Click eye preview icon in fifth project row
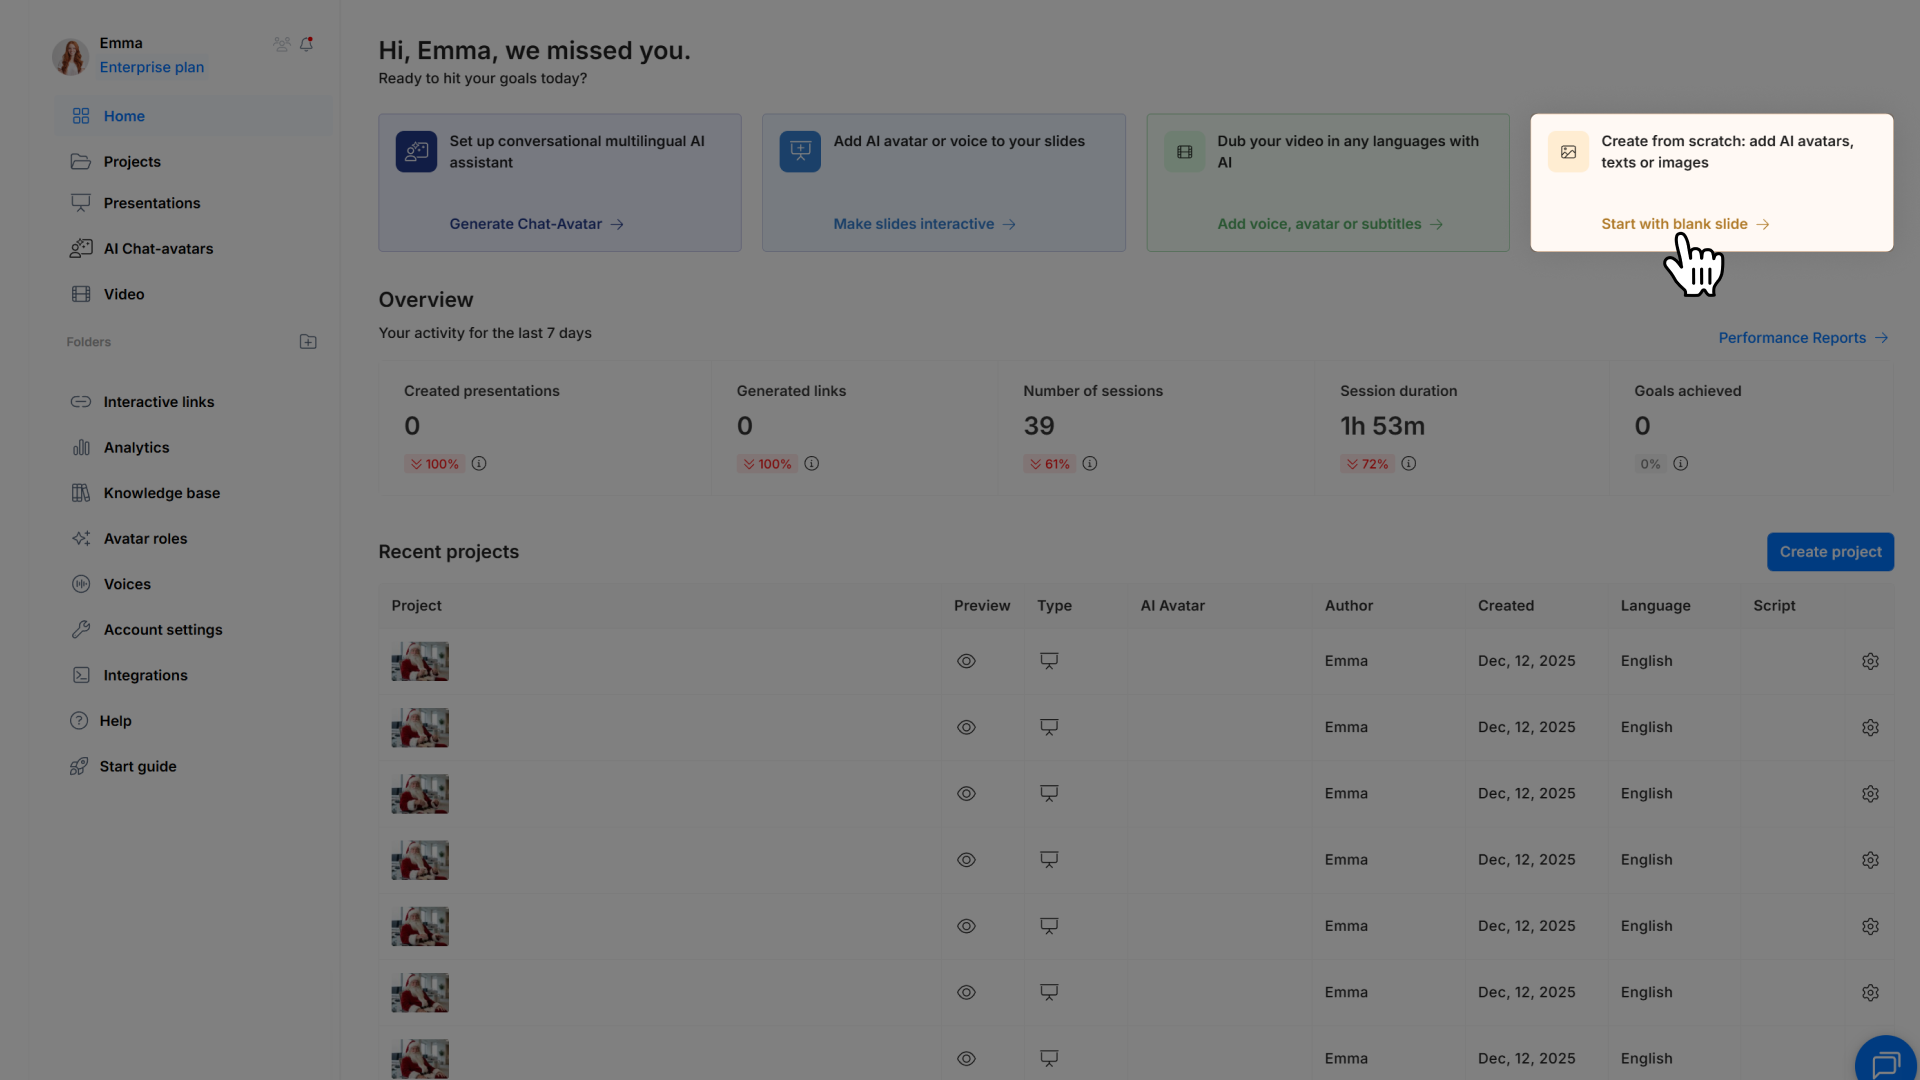Image resolution: width=1920 pixels, height=1080 pixels. [966, 926]
